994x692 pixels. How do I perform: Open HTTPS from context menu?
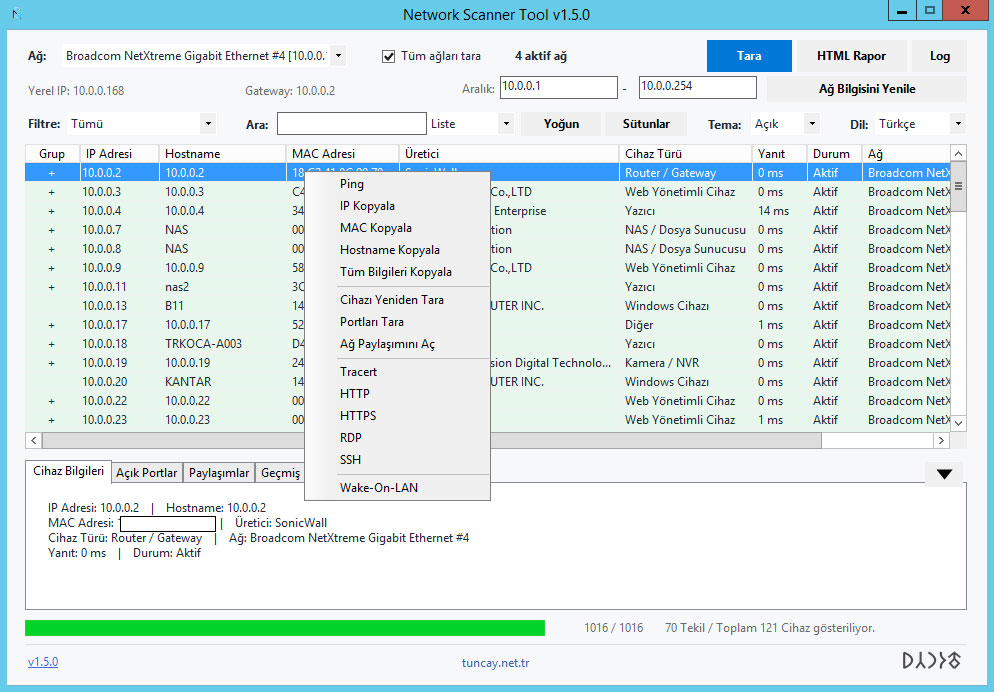point(397,416)
